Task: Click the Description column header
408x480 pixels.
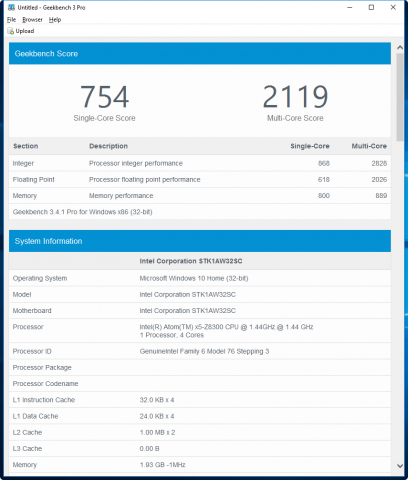Action: (108, 146)
